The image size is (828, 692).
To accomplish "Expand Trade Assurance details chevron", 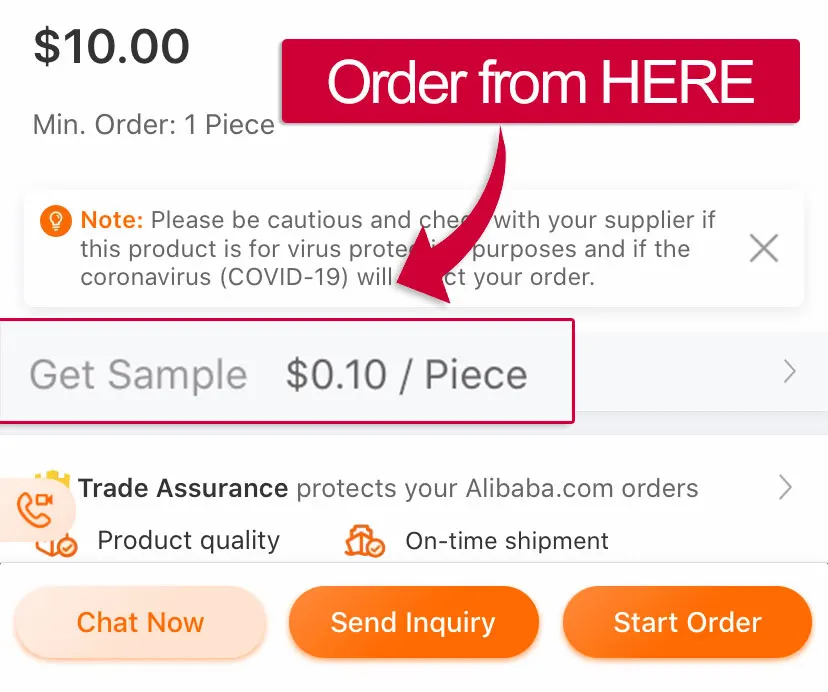I will [x=786, y=488].
